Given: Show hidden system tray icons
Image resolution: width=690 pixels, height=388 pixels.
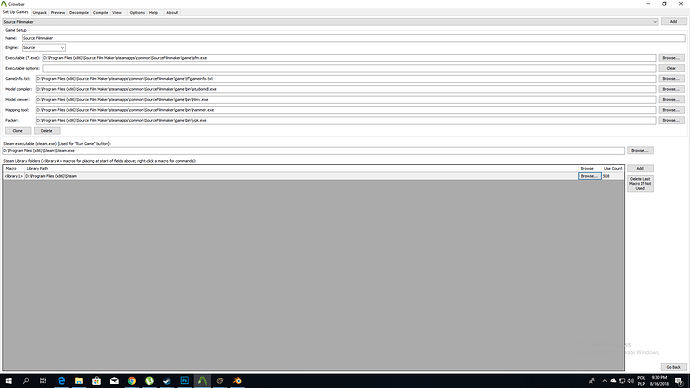Looking at the screenshot, I should tap(605, 381).
